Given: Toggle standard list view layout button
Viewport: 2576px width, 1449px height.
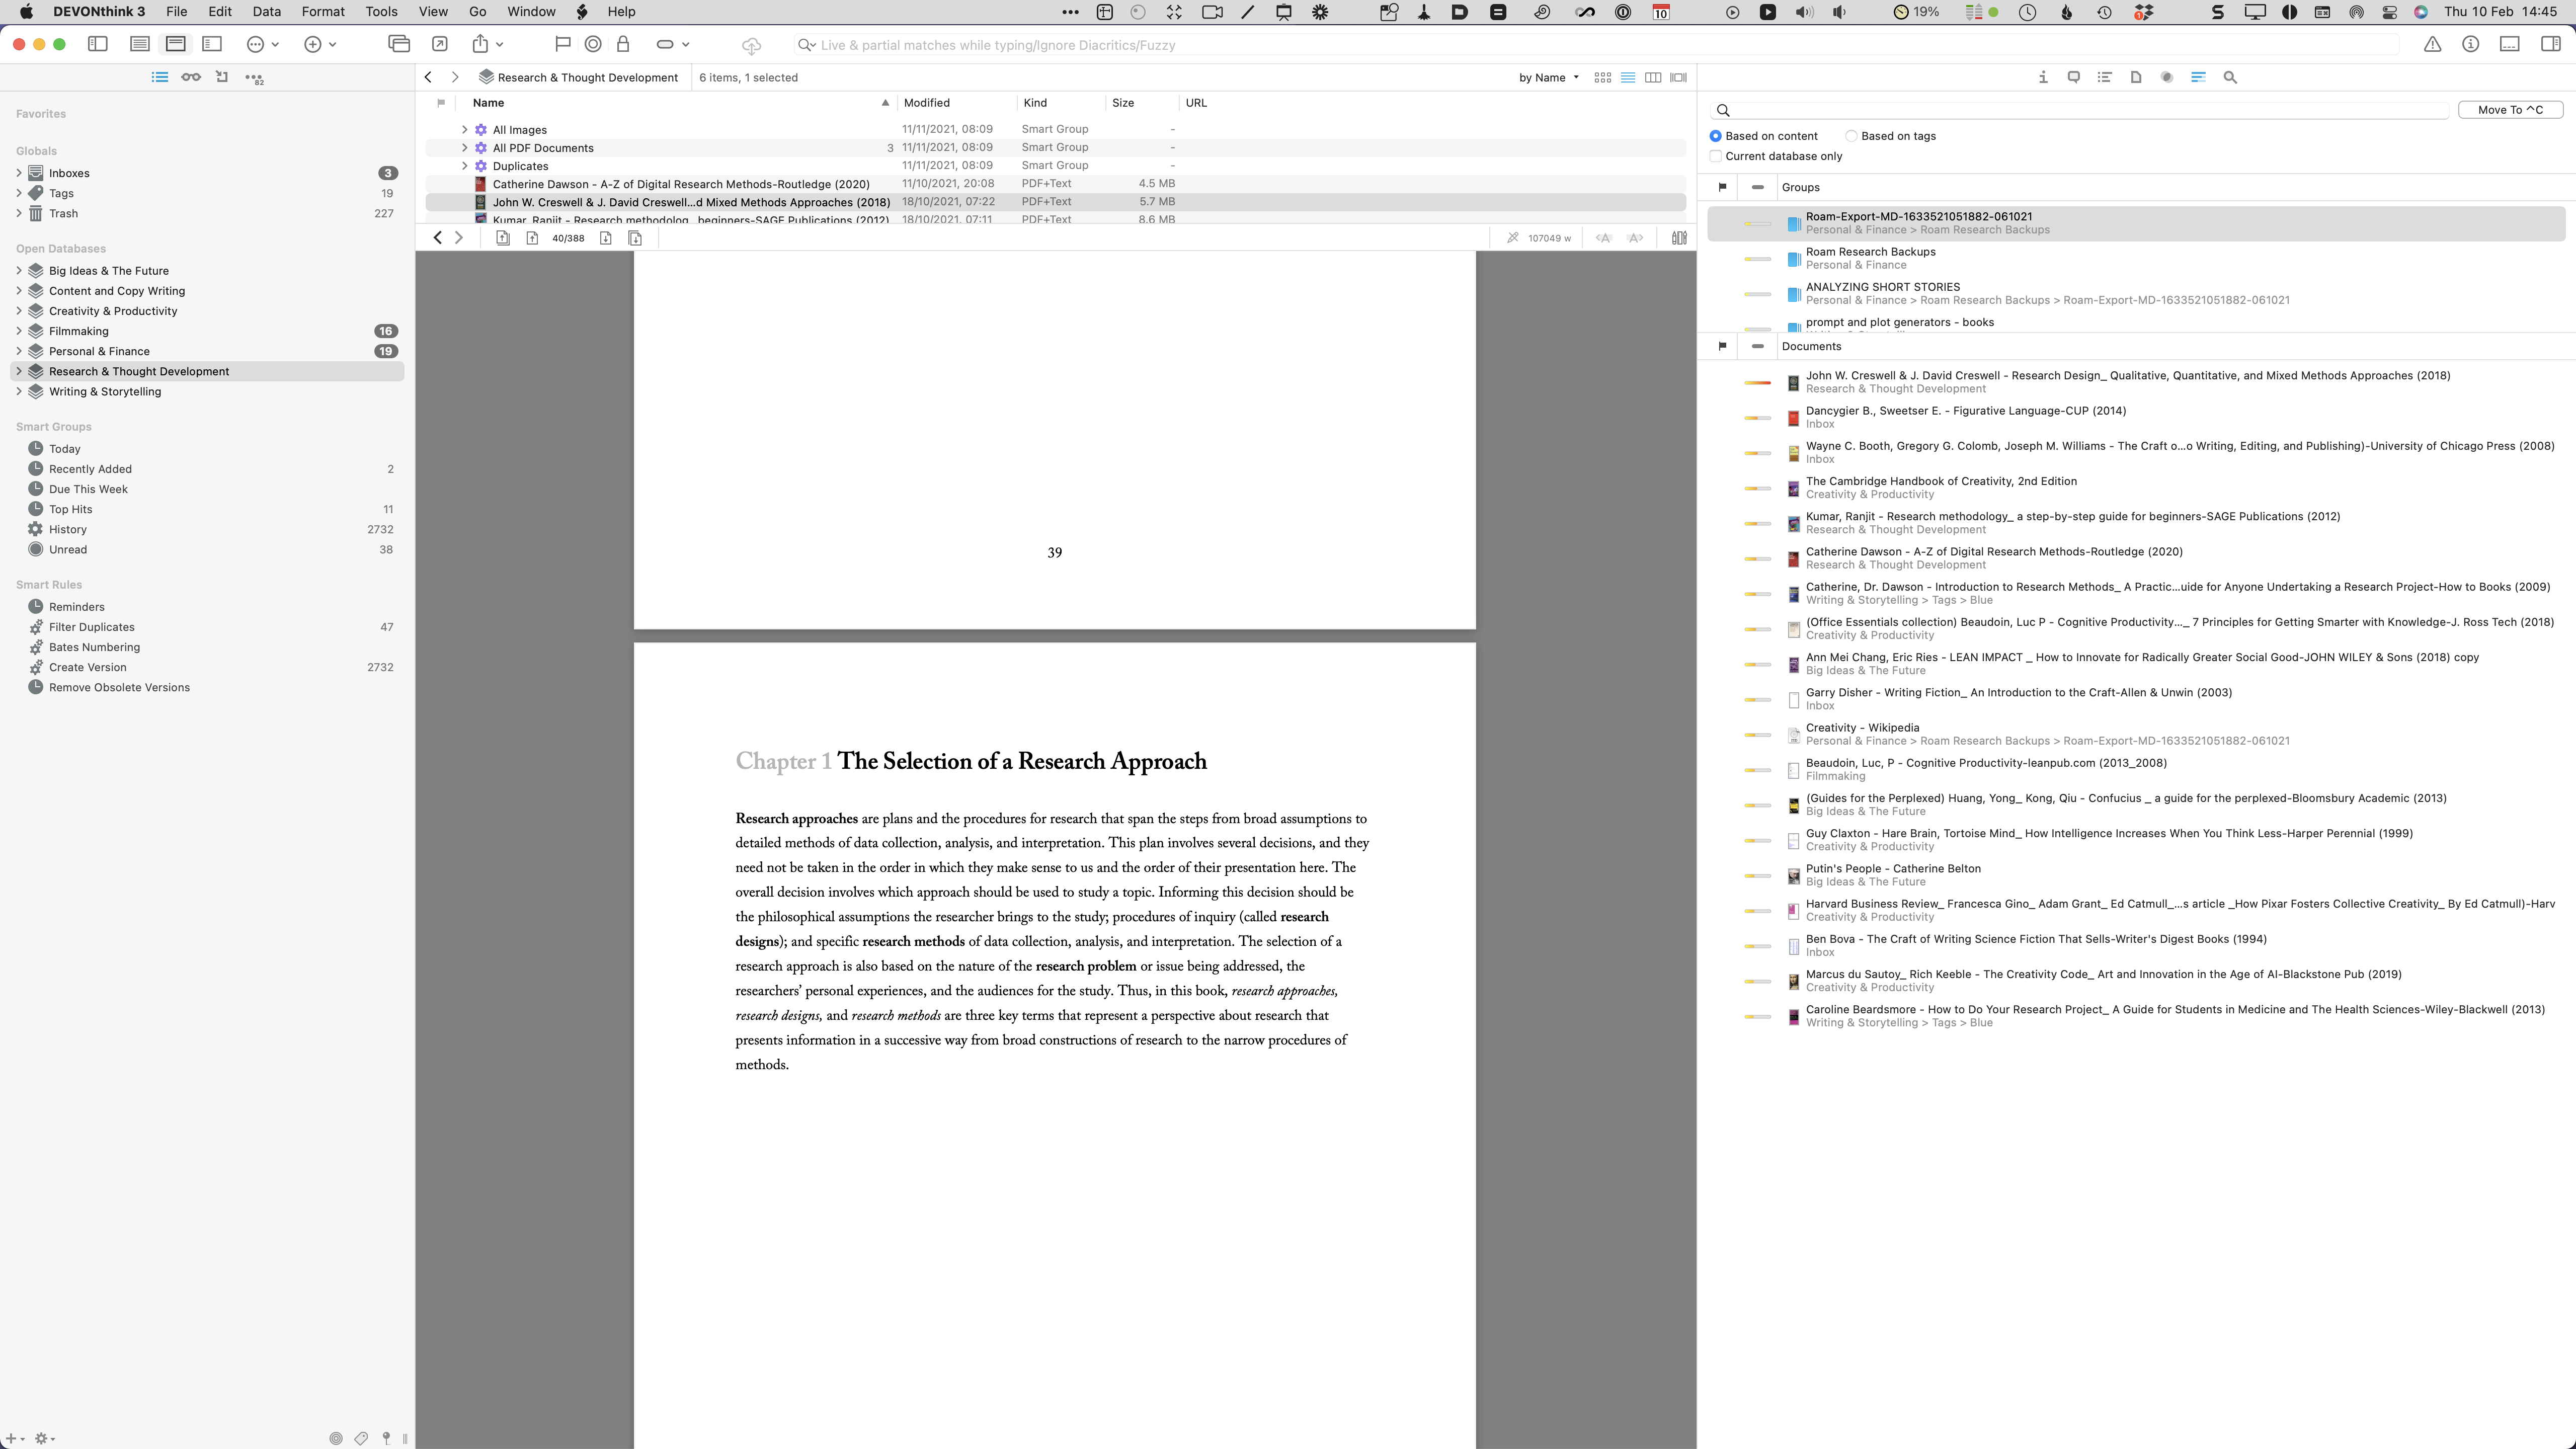Looking at the screenshot, I should pos(140,44).
